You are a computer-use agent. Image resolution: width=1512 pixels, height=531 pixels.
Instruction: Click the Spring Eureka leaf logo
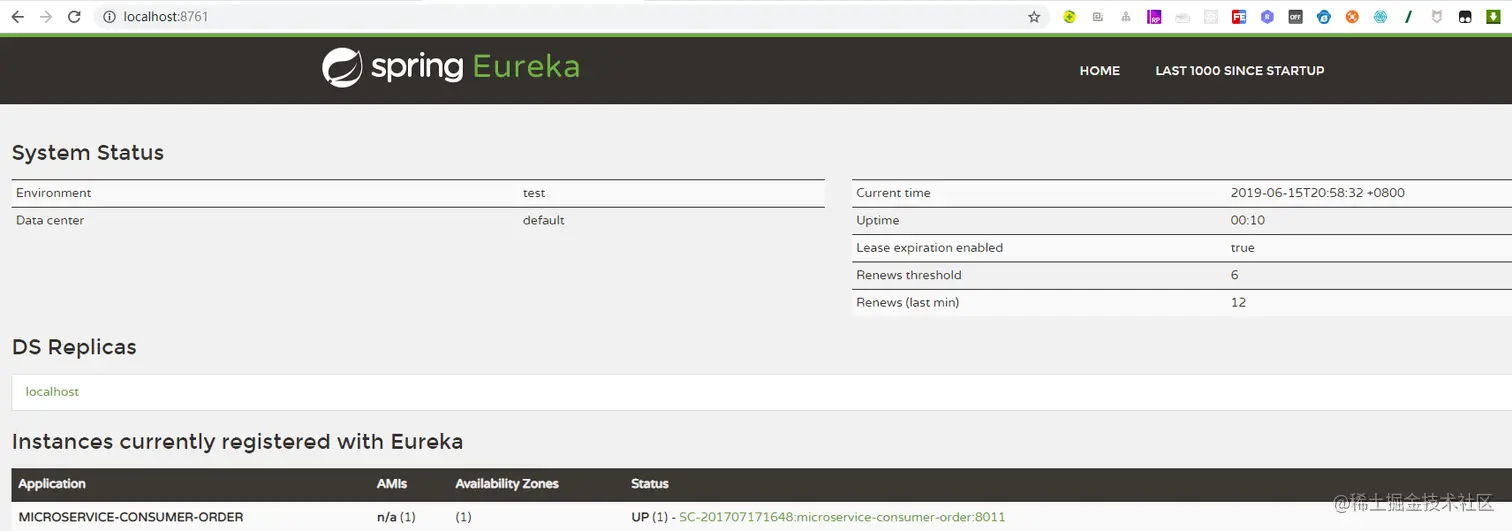(x=342, y=67)
